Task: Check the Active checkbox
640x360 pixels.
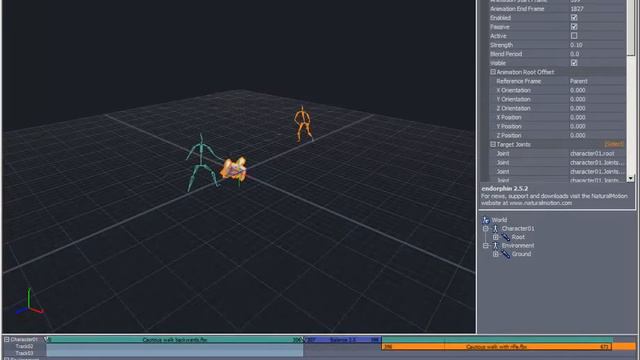Action: [x=574, y=36]
